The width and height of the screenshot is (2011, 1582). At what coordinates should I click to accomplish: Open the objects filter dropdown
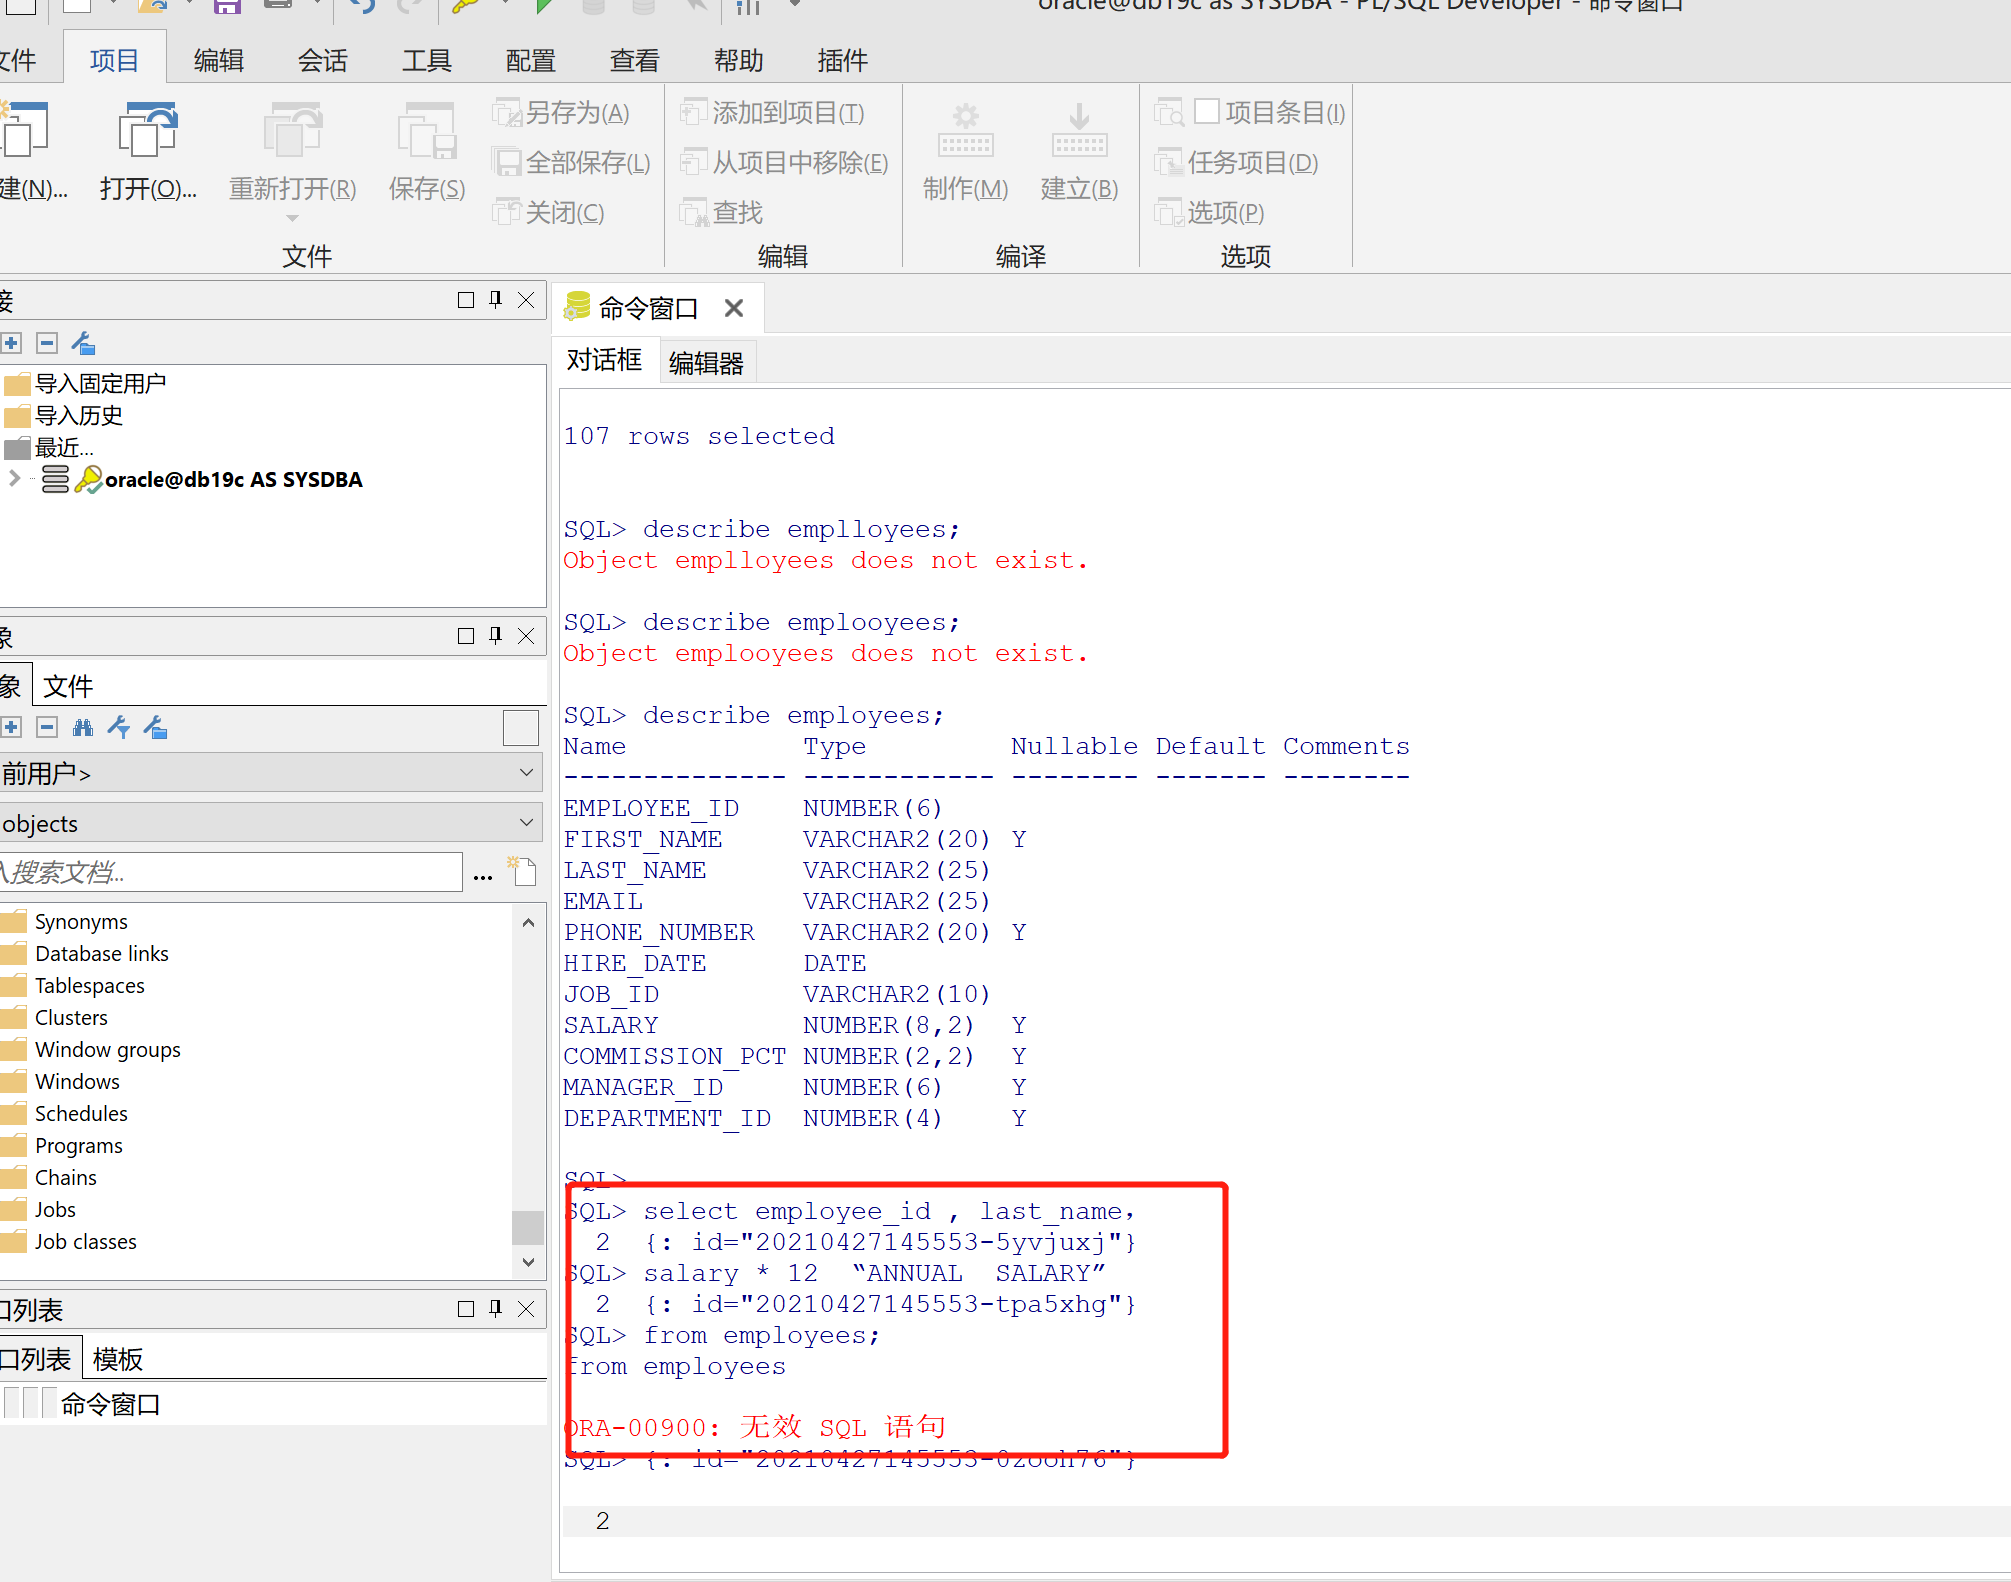[x=526, y=823]
